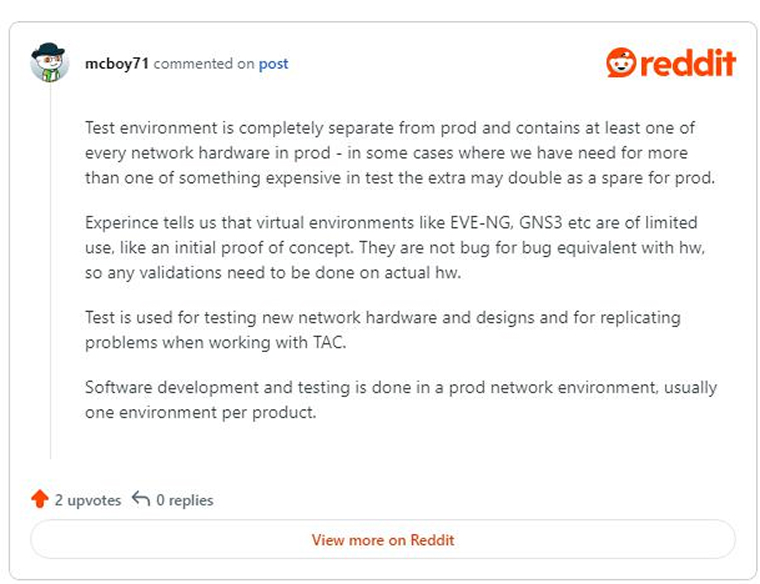Click the orange upvote arrow icon
The image size is (760, 584).
point(40,499)
